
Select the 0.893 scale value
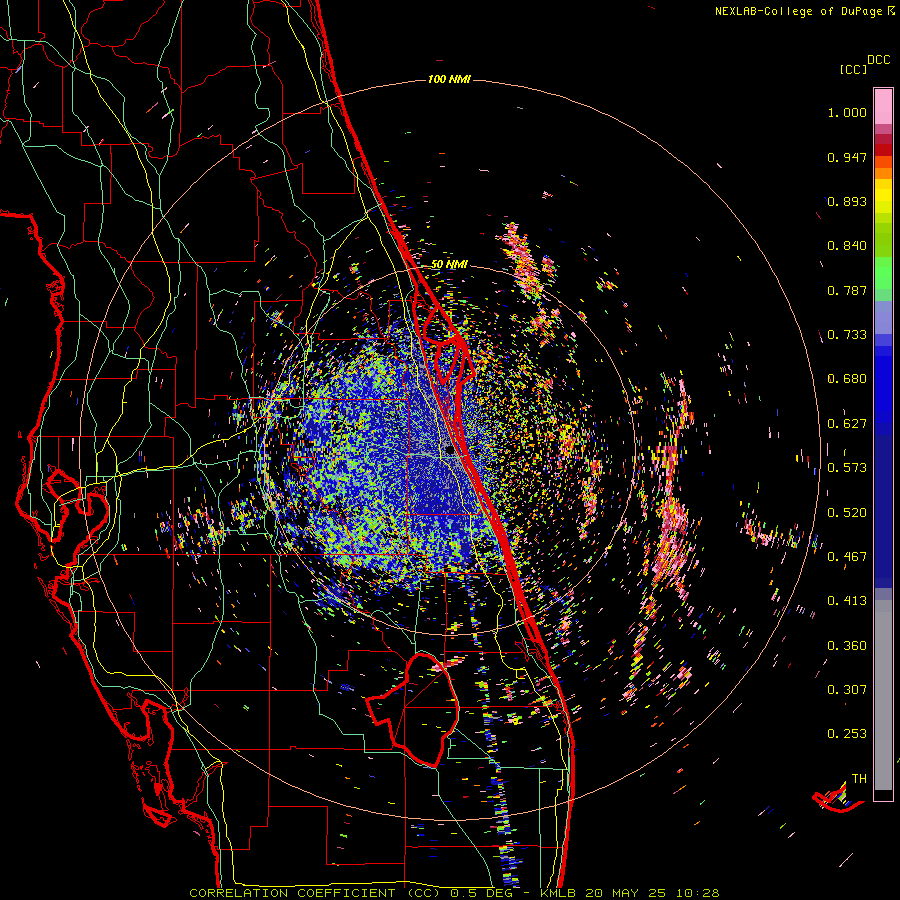point(847,201)
